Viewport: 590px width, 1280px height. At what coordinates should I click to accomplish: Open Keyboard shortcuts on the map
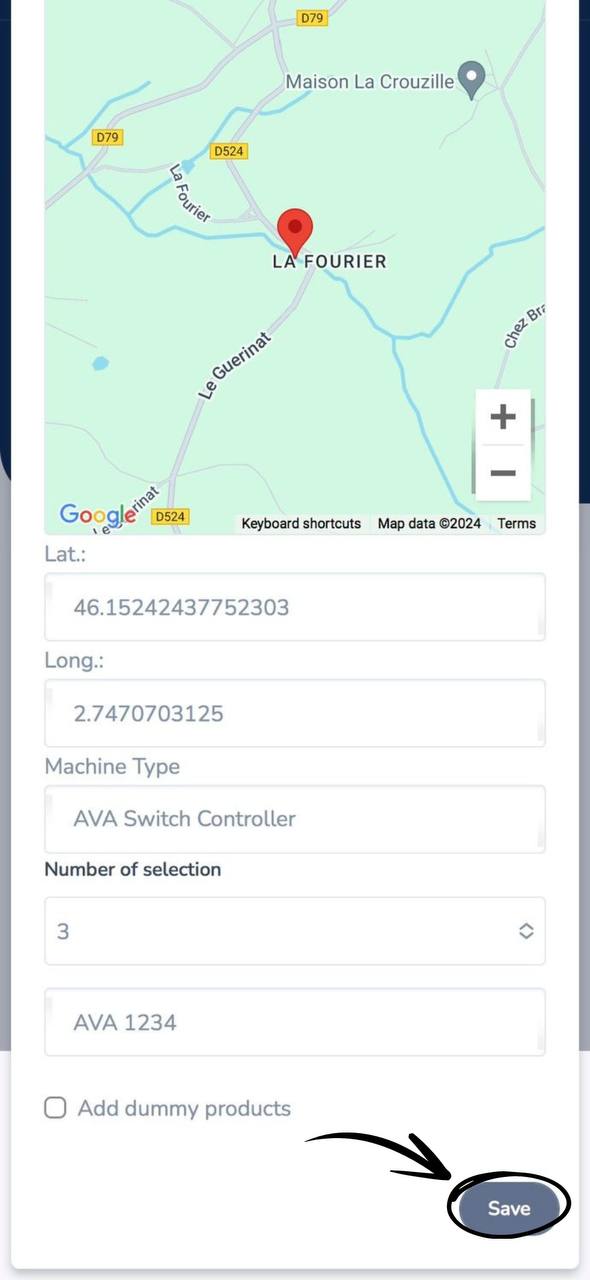(301, 523)
